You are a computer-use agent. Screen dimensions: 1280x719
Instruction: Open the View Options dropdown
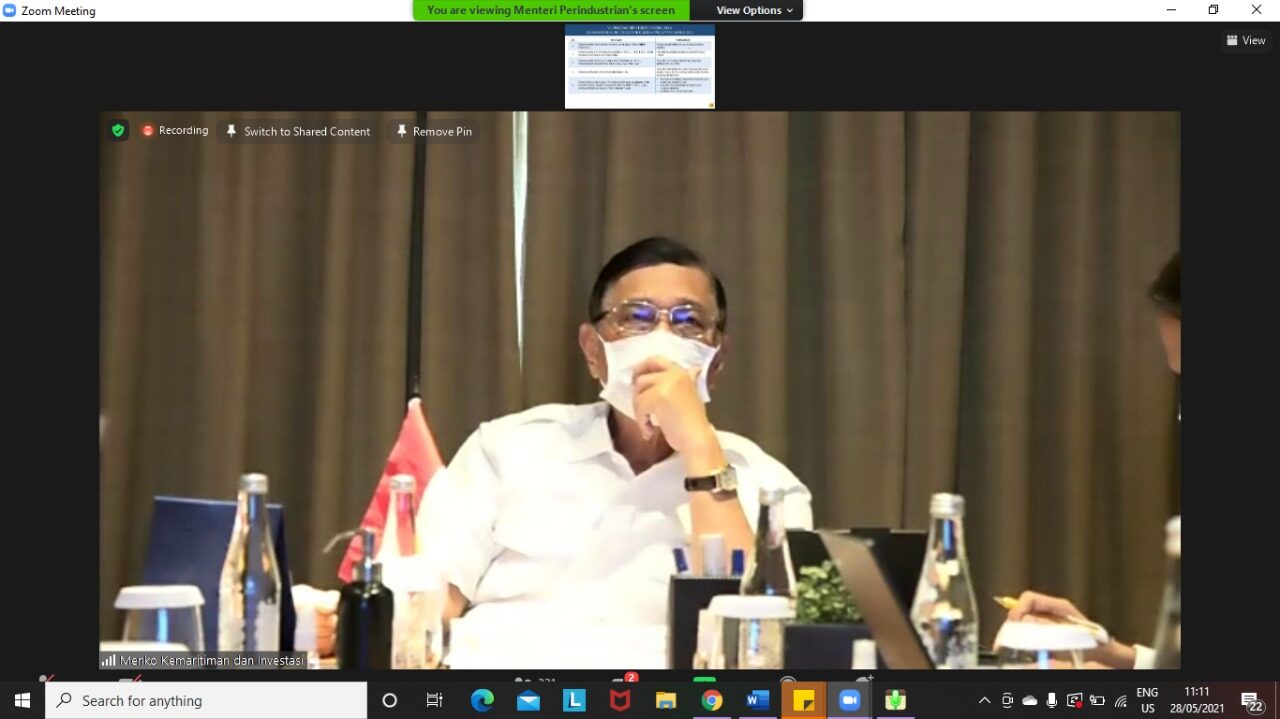coord(755,10)
